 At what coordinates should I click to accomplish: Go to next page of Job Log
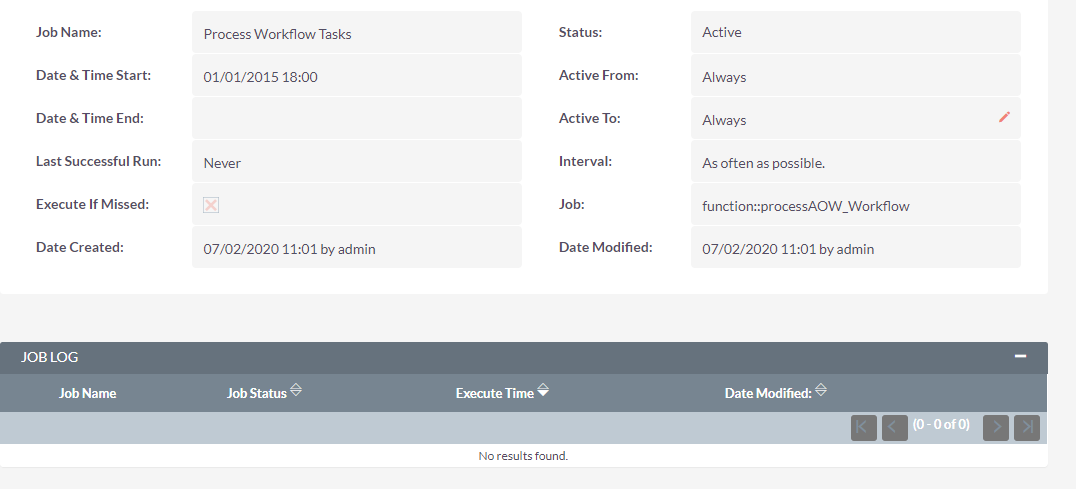[x=995, y=428]
